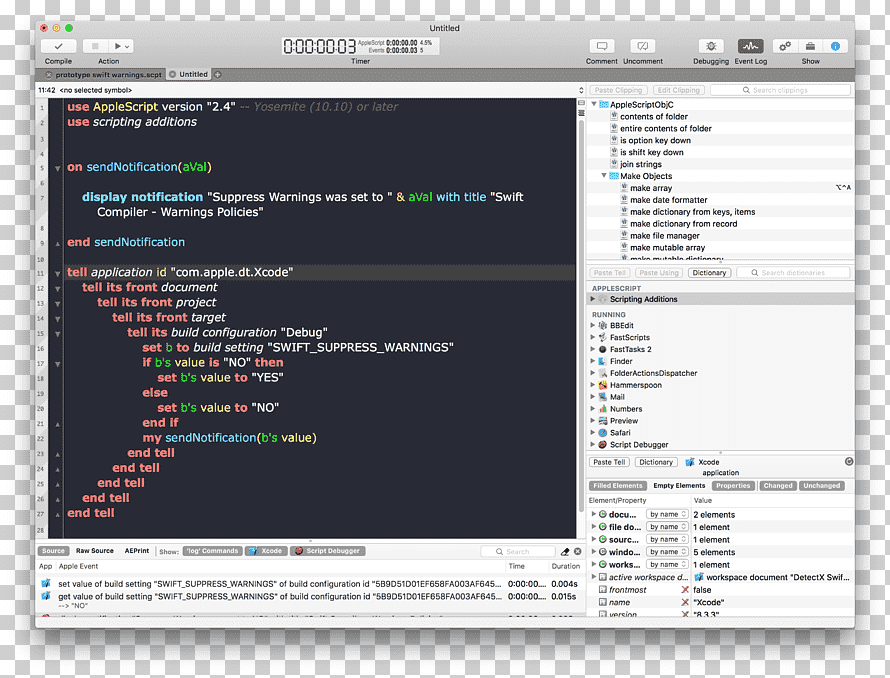This screenshot has height=678, width=890.
Task: Click the Paste Tell button beside Xcode
Action: pyautogui.click(x=609, y=462)
